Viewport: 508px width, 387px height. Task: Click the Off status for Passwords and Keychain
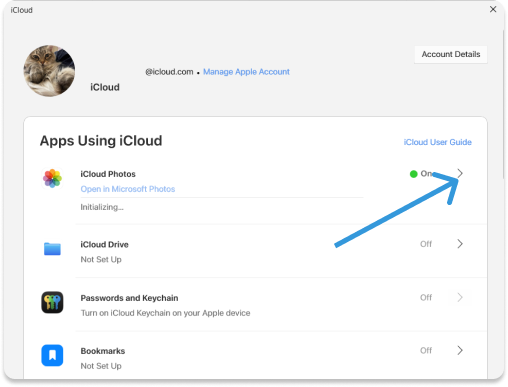(x=426, y=297)
